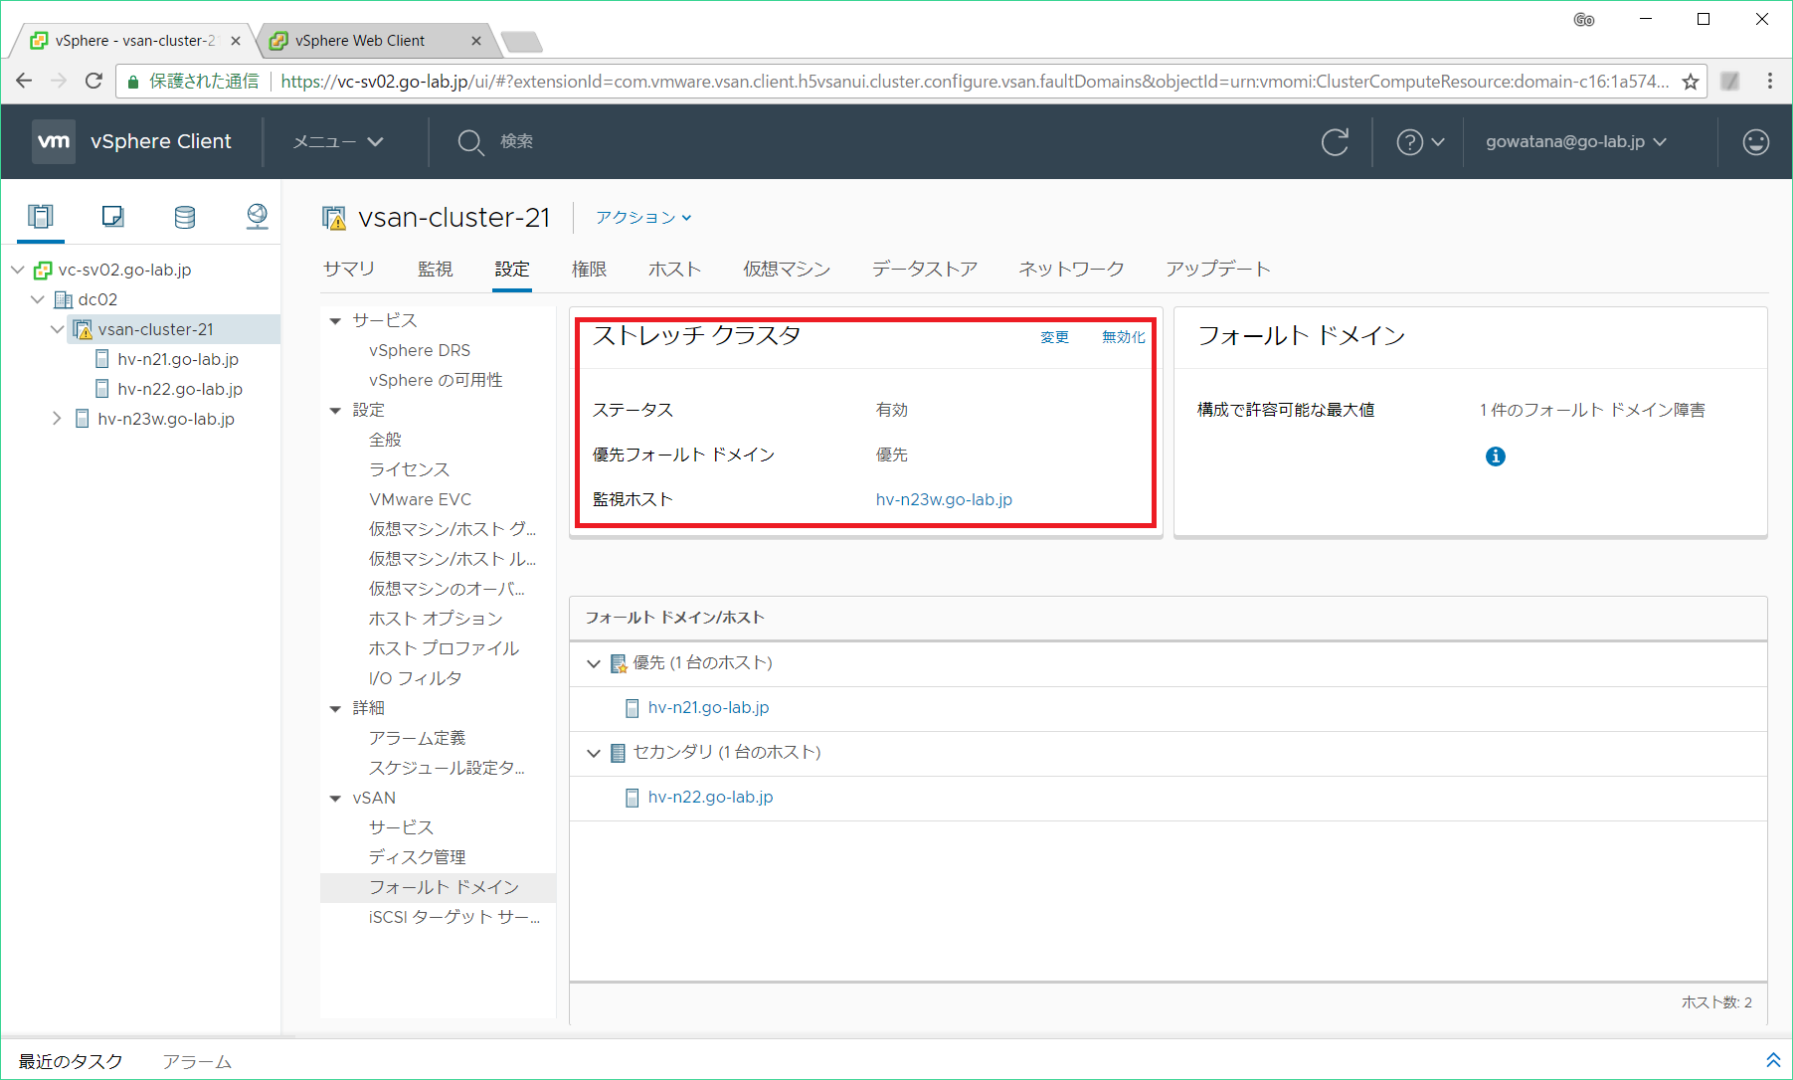Collapse the dc02 datacenter node
This screenshot has height=1080, width=1793.
coord(38,299)
